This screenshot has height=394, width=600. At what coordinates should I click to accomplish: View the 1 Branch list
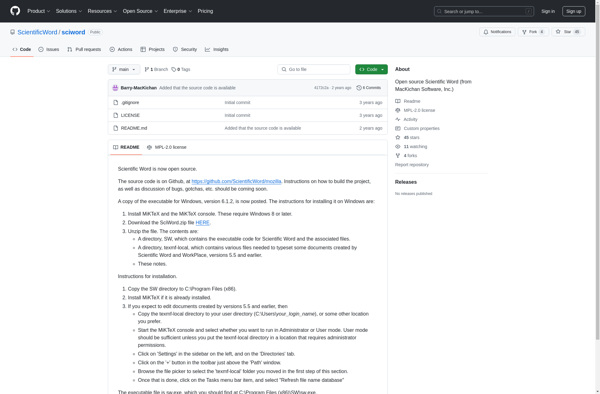(x=156, y=69)
